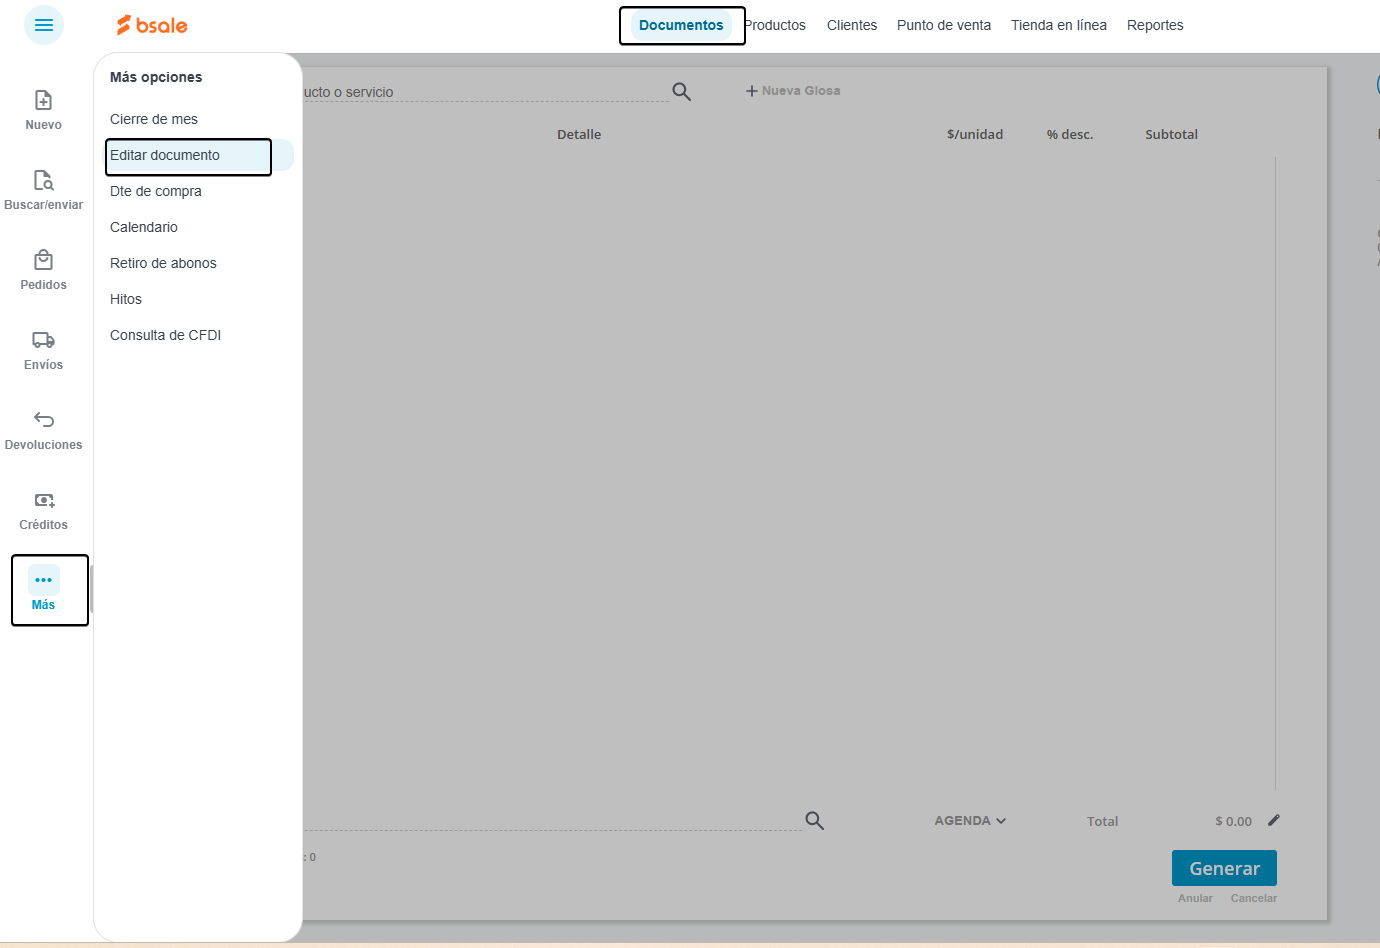The height and width of the screenshot is (948, 1380).
Task: Open the Documentos tab
Action: (681, 25)
